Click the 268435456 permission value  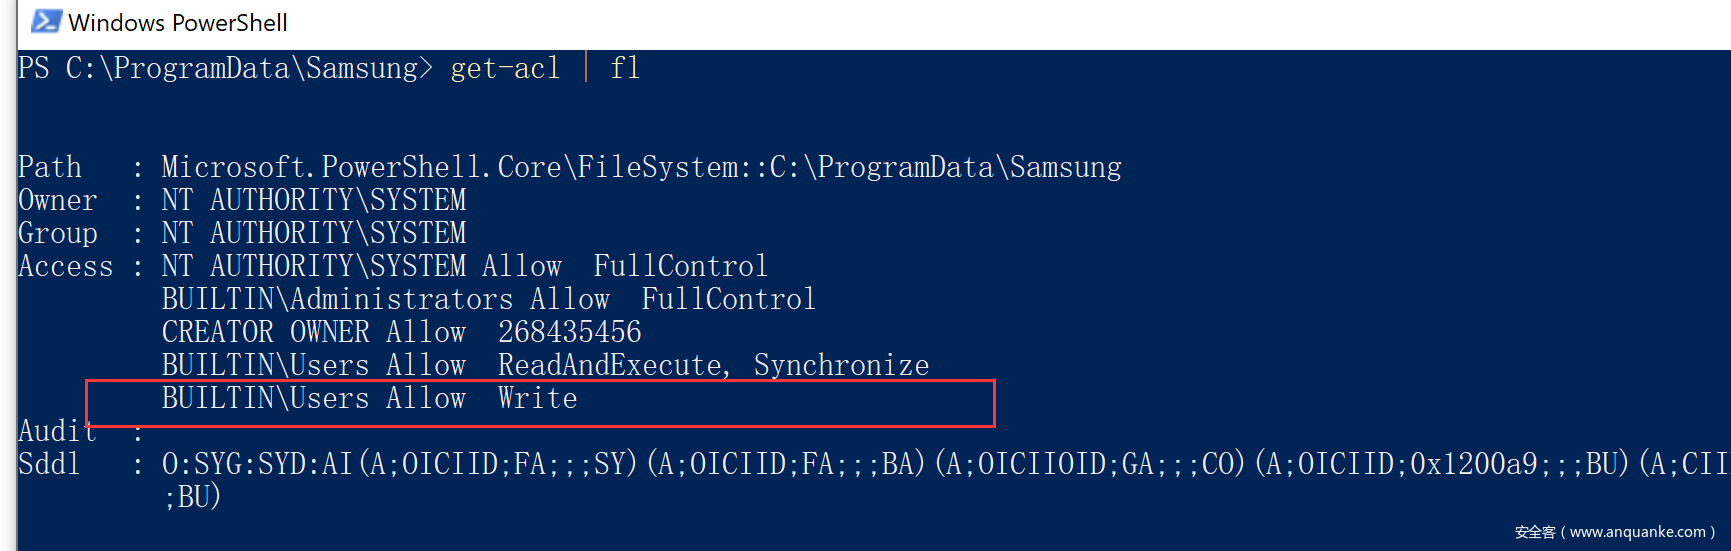tap(570, 332)
